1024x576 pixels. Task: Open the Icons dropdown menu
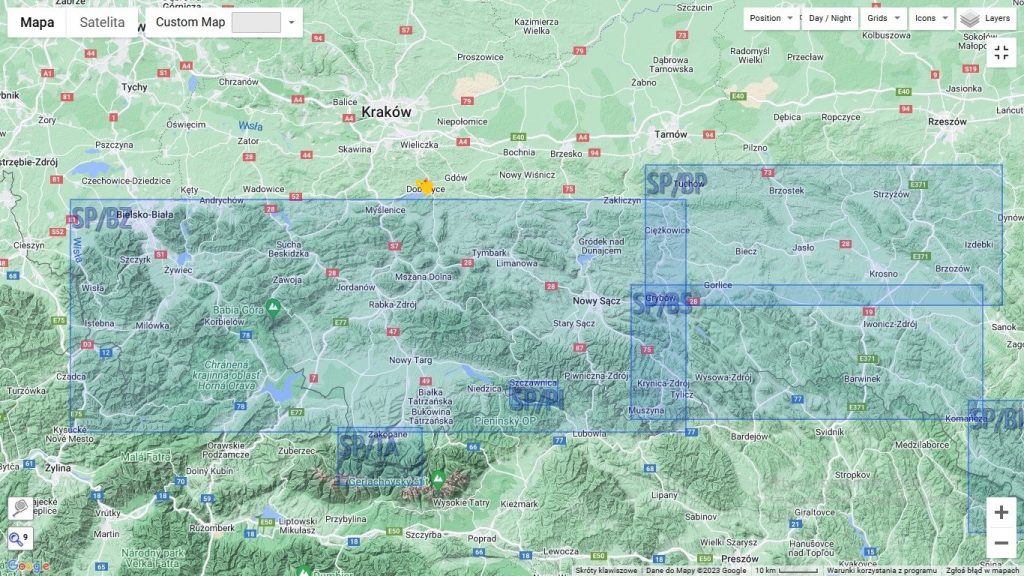pos(931,18)
